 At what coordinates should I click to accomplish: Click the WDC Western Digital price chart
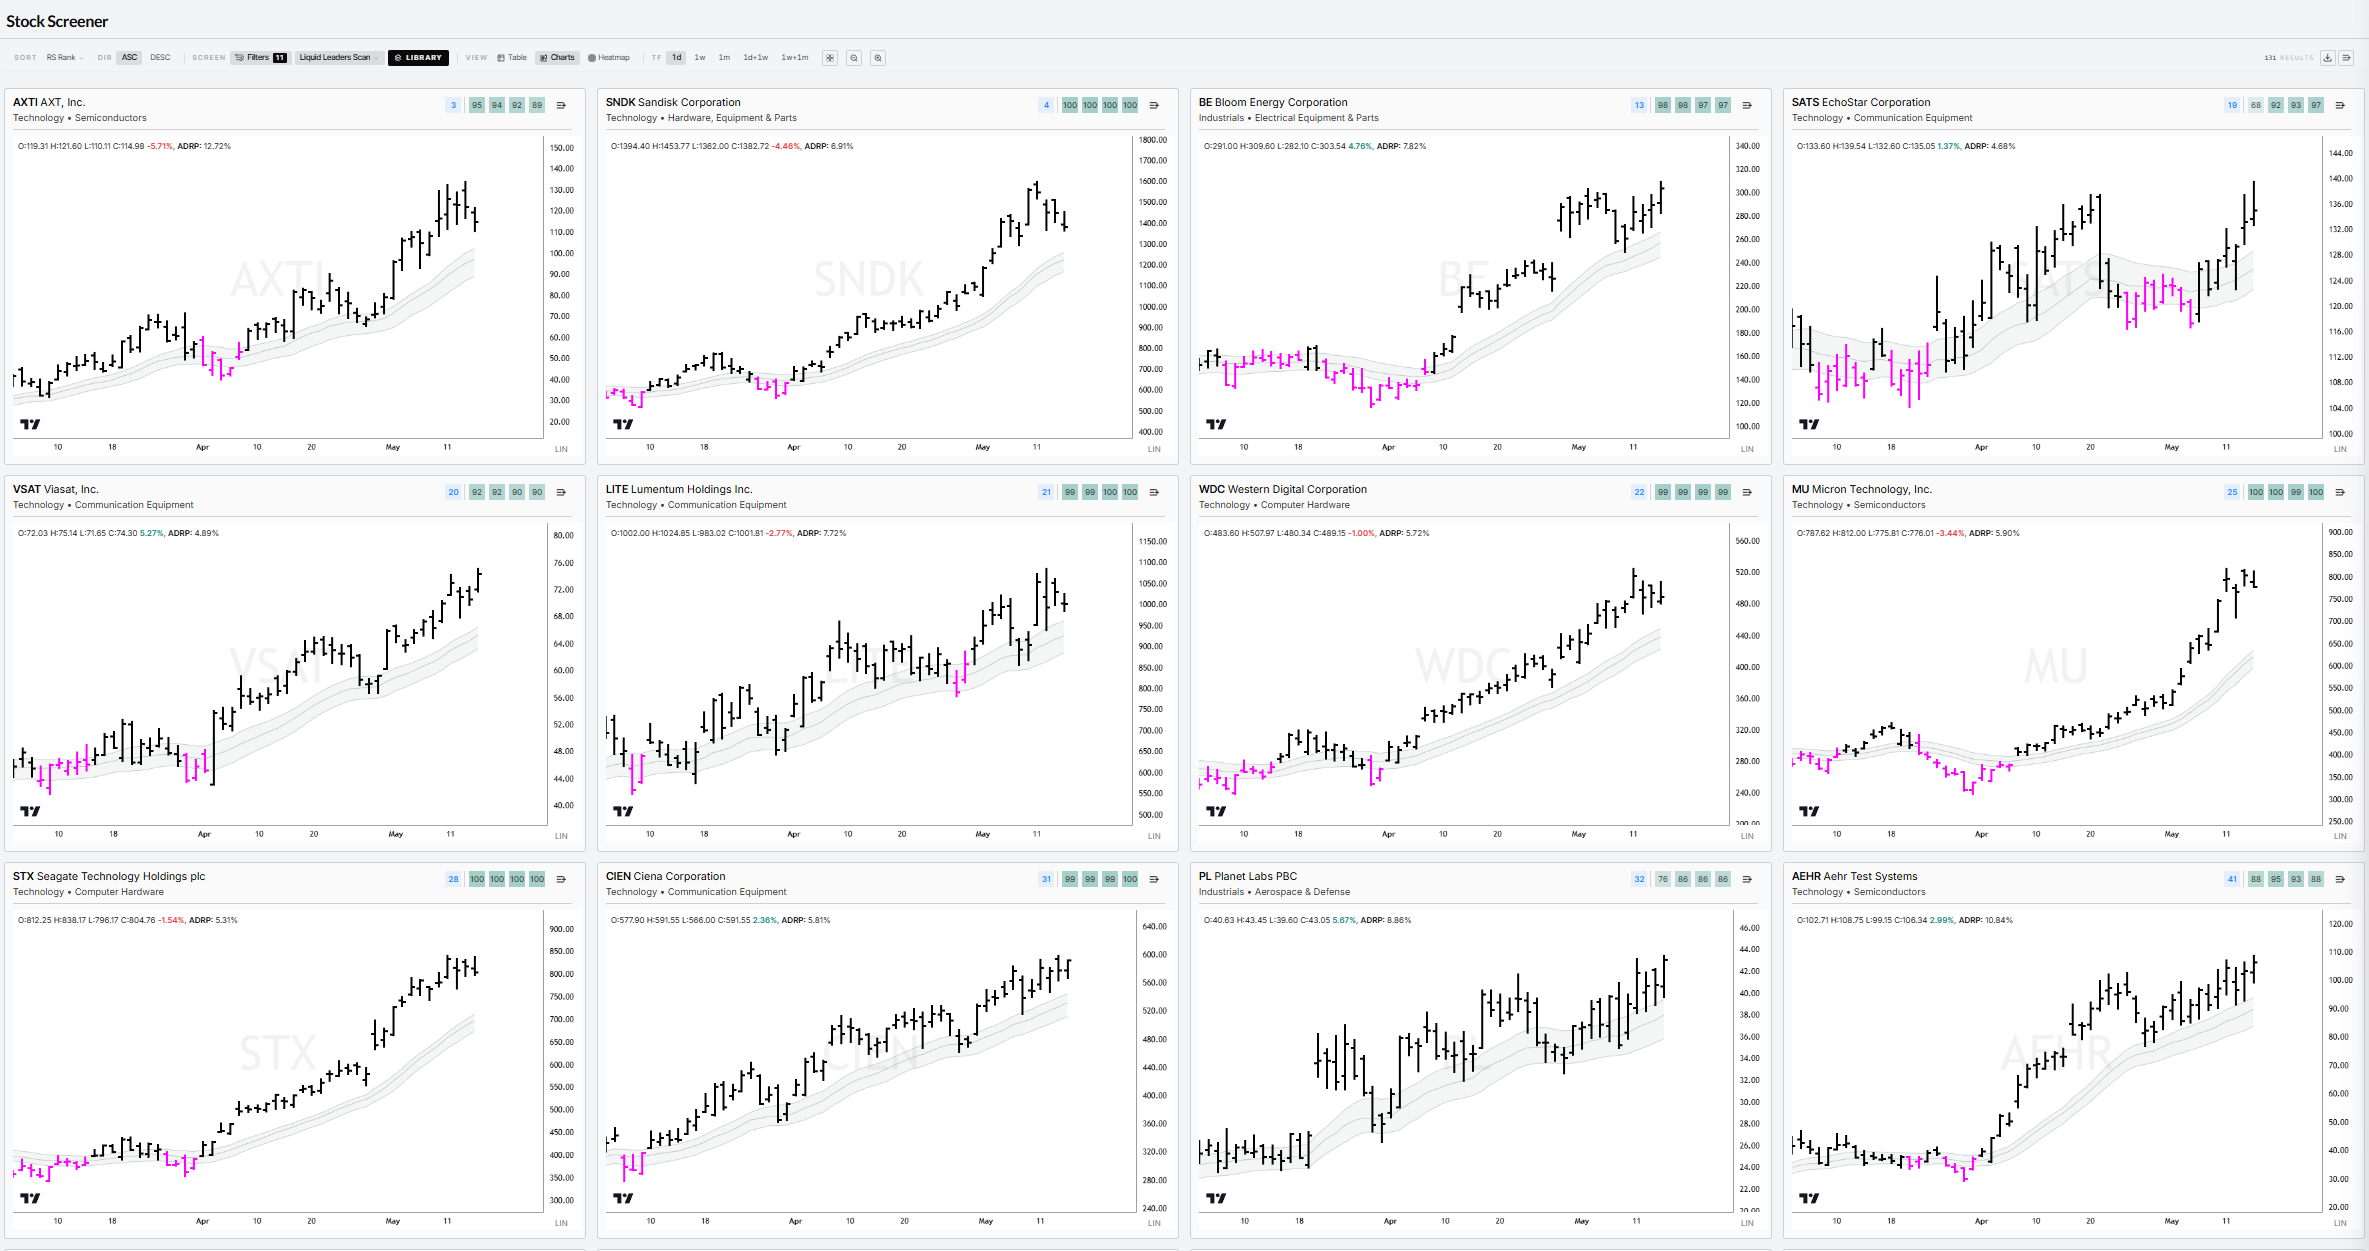pos(1464,680)
